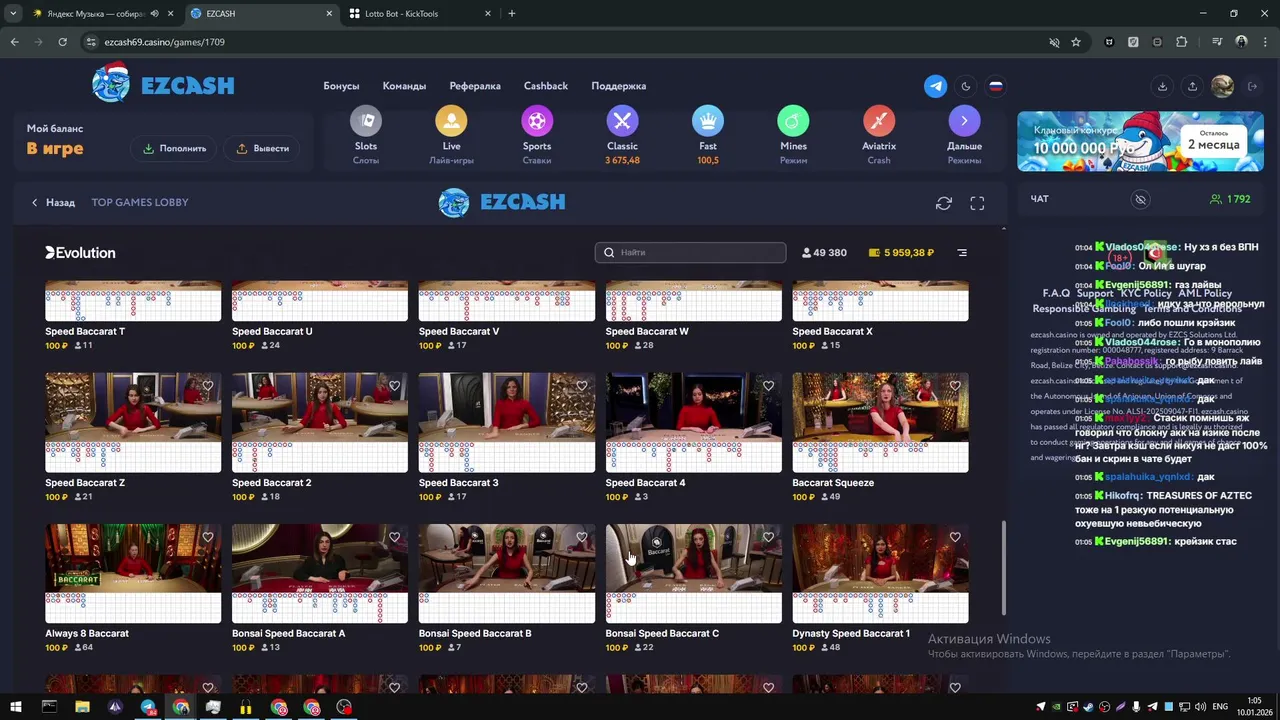Favorite Speed Baccarat 2 with heart

coord(394,386)
